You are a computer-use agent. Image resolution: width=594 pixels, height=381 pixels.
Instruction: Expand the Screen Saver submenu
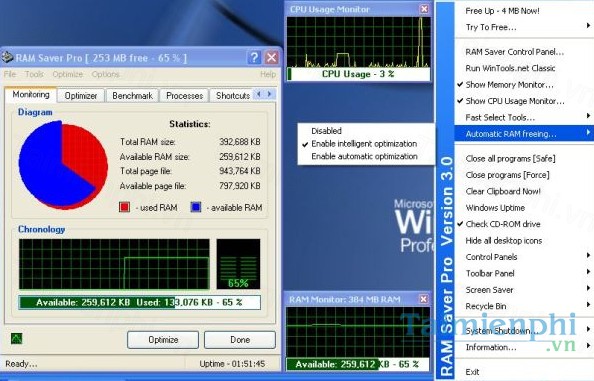pos(524,290)
